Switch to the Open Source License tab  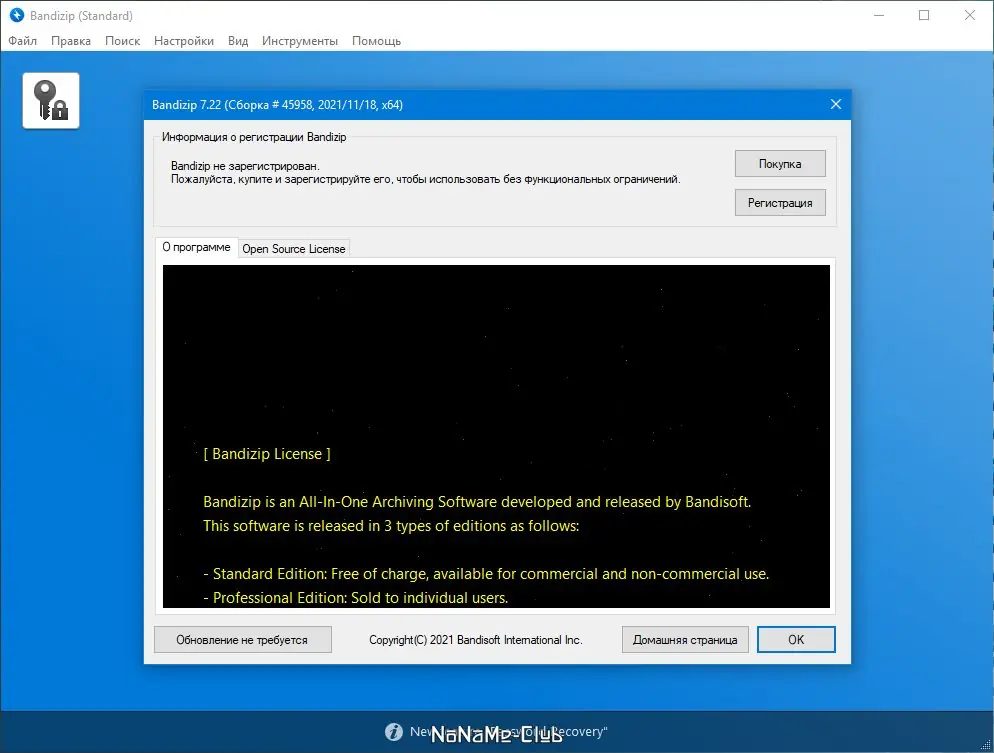pos(294,248)
